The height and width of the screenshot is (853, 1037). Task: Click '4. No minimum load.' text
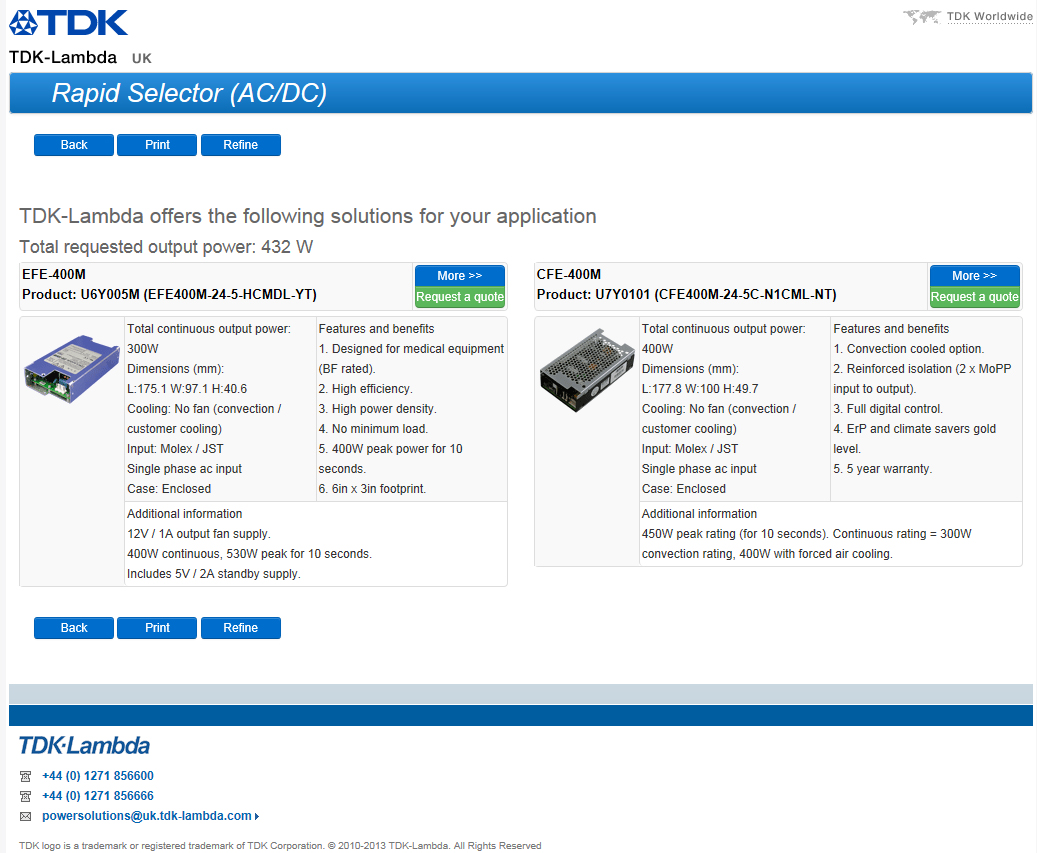[x=373, y=428]
